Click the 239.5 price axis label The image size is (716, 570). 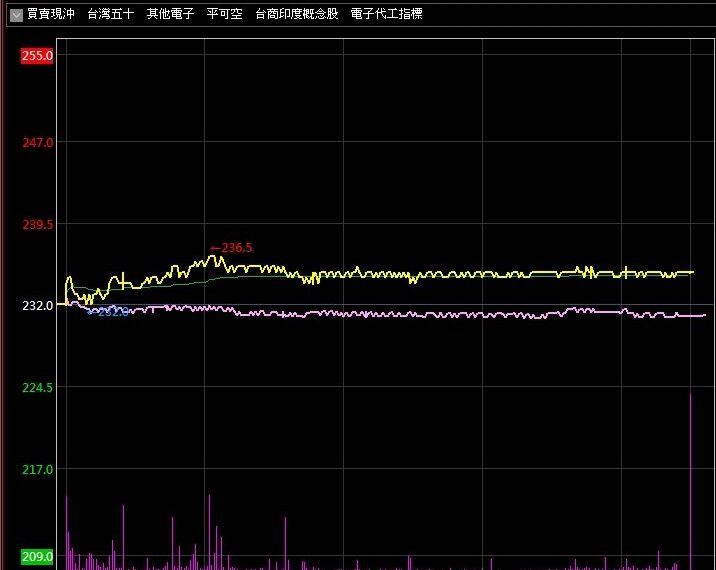pyautogui.click(x=37, y=225)
